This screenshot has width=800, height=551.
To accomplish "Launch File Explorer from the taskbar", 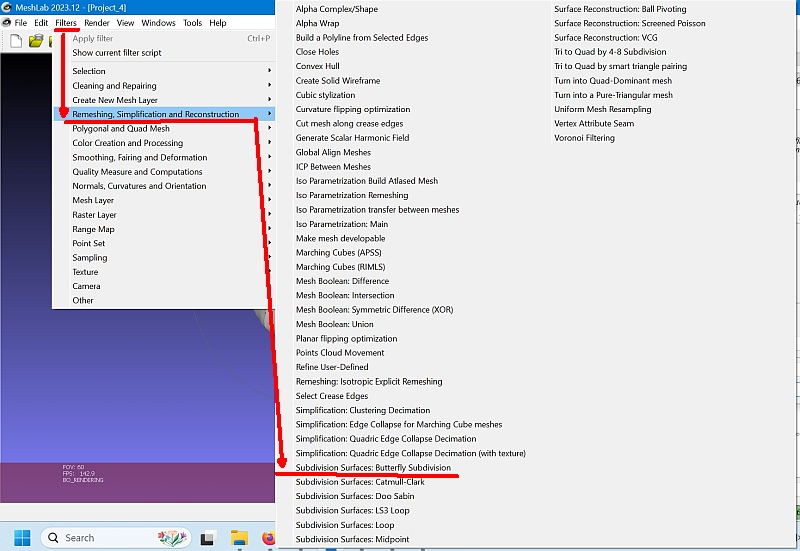I will coord(239,538).
